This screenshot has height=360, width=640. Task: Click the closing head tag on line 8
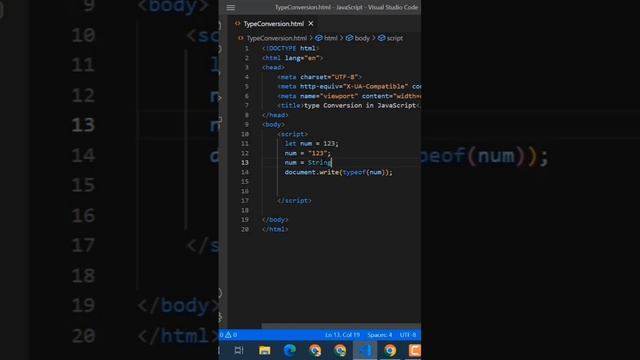pos(275,115)
